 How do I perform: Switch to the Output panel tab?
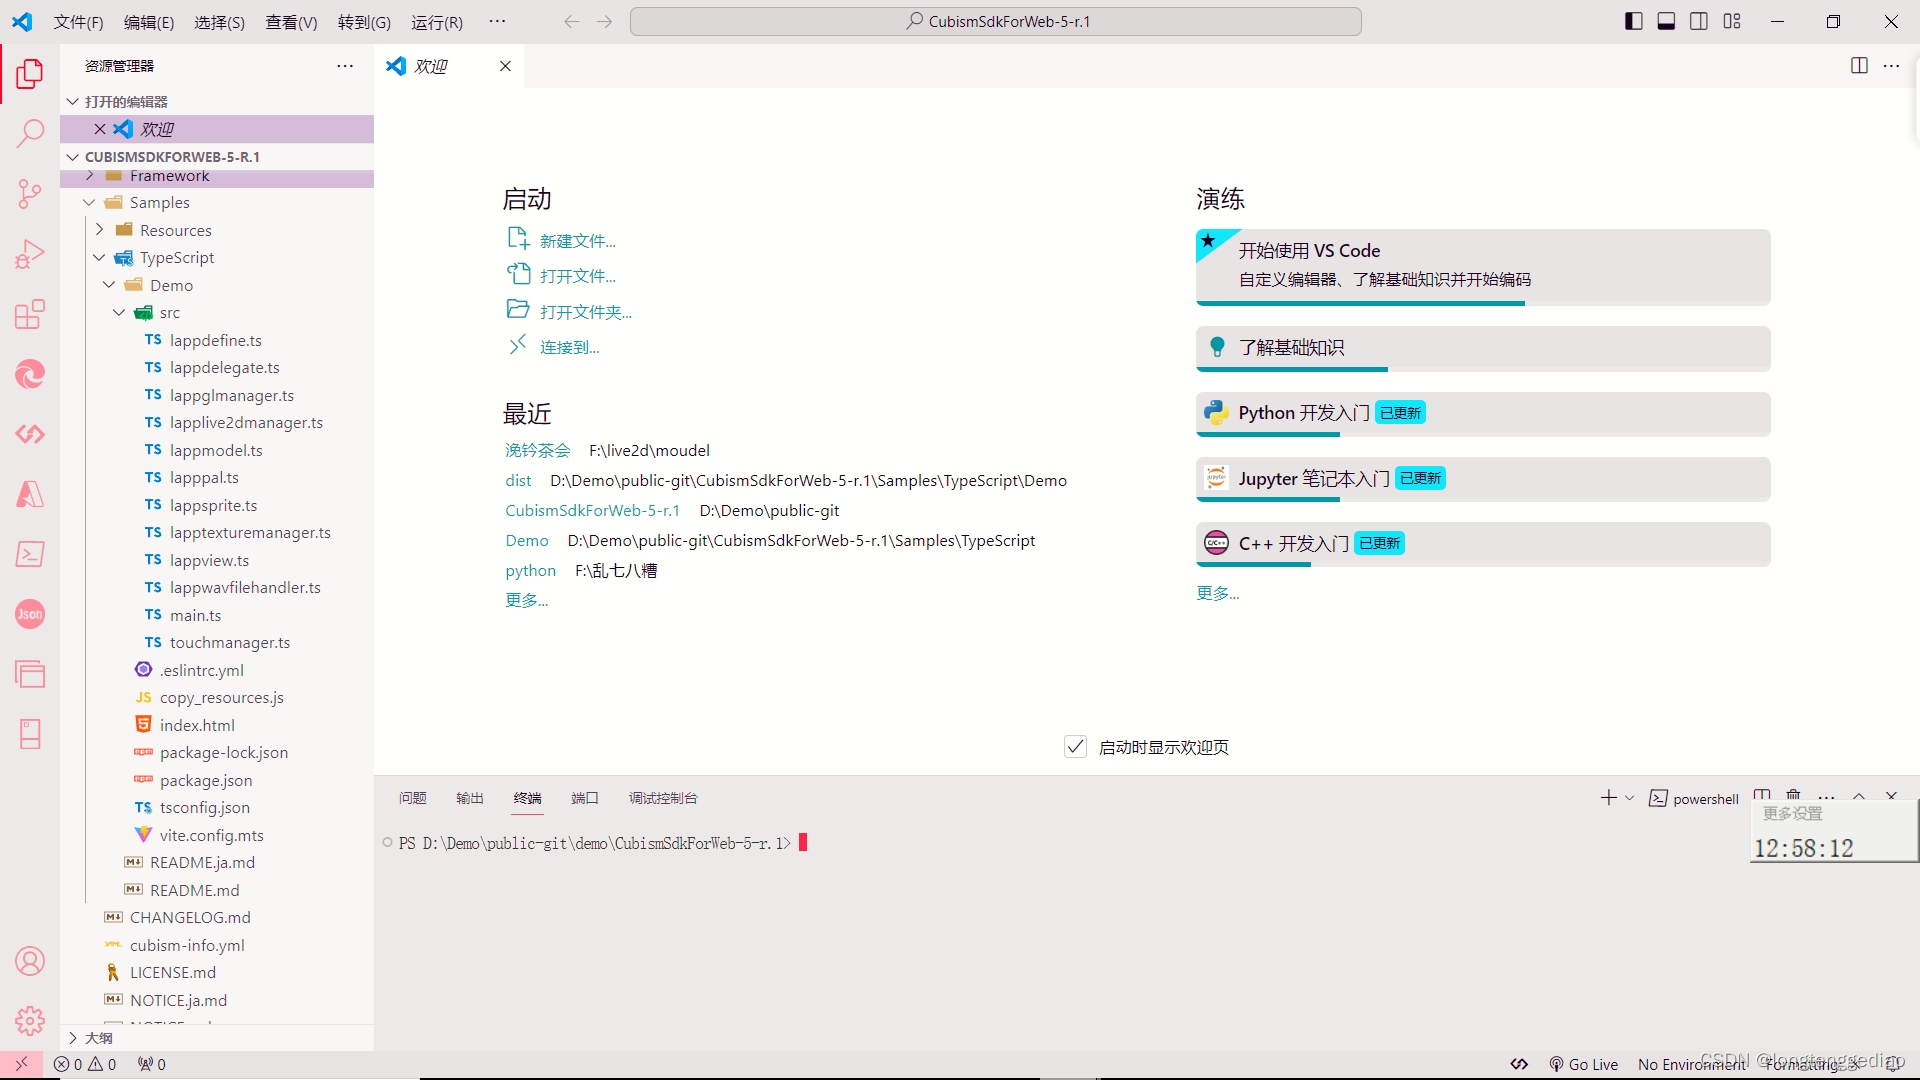point(470,798)
